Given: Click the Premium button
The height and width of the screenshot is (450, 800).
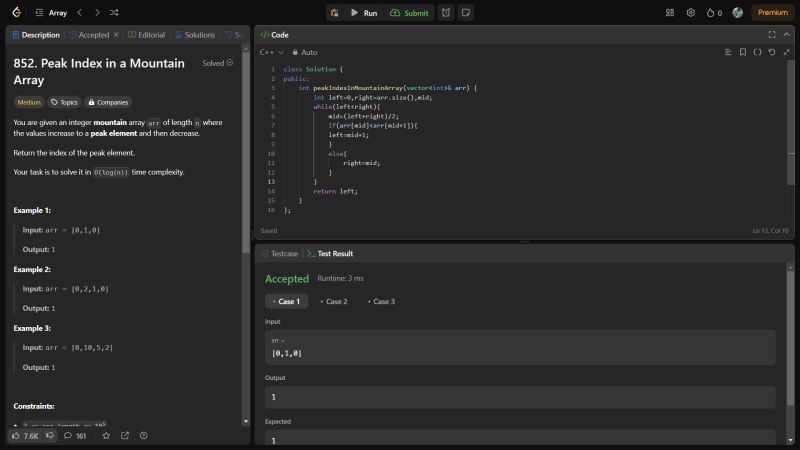Looking at the screenshot, I should (x=772, y=13).
